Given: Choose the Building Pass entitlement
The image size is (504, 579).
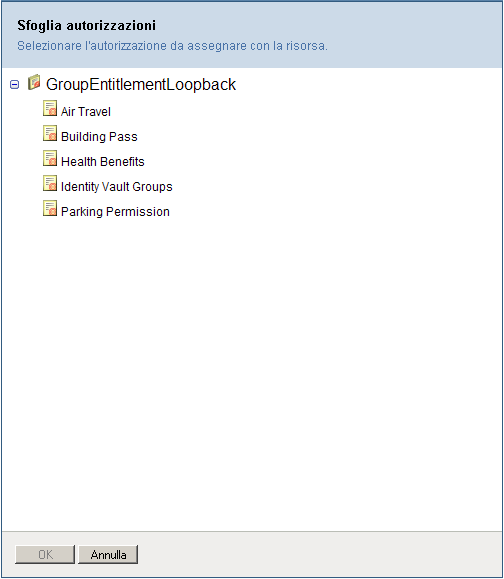Looking at the screenshot, I should (99, 137).
